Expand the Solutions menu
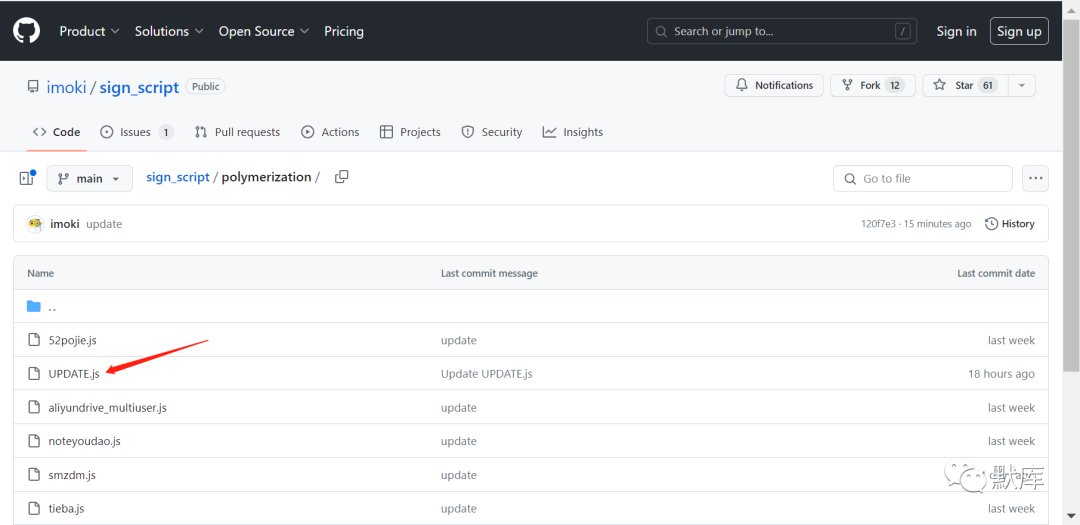Screen dimensions: 1080x525 [x=169, y=31]
